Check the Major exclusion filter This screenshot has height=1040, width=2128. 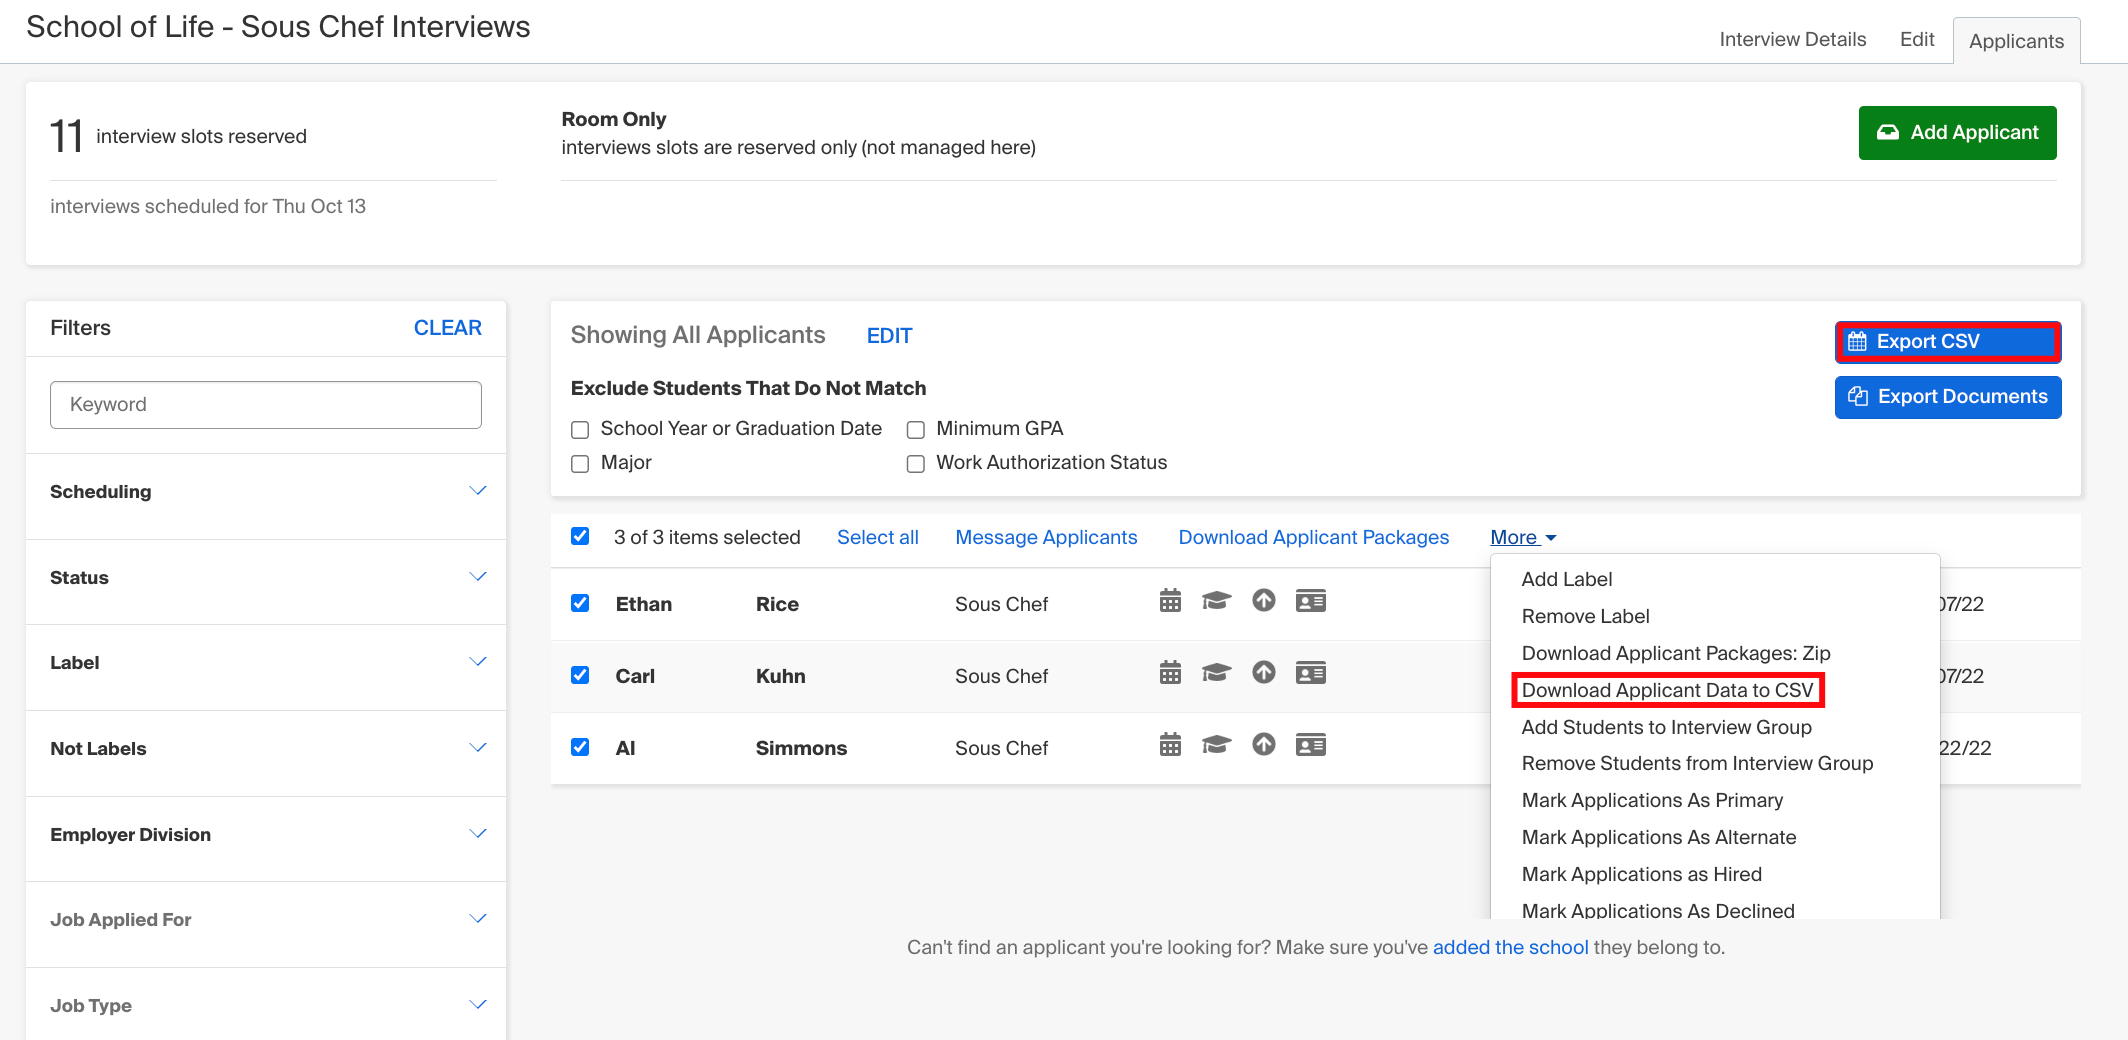(x=580, y=463)
